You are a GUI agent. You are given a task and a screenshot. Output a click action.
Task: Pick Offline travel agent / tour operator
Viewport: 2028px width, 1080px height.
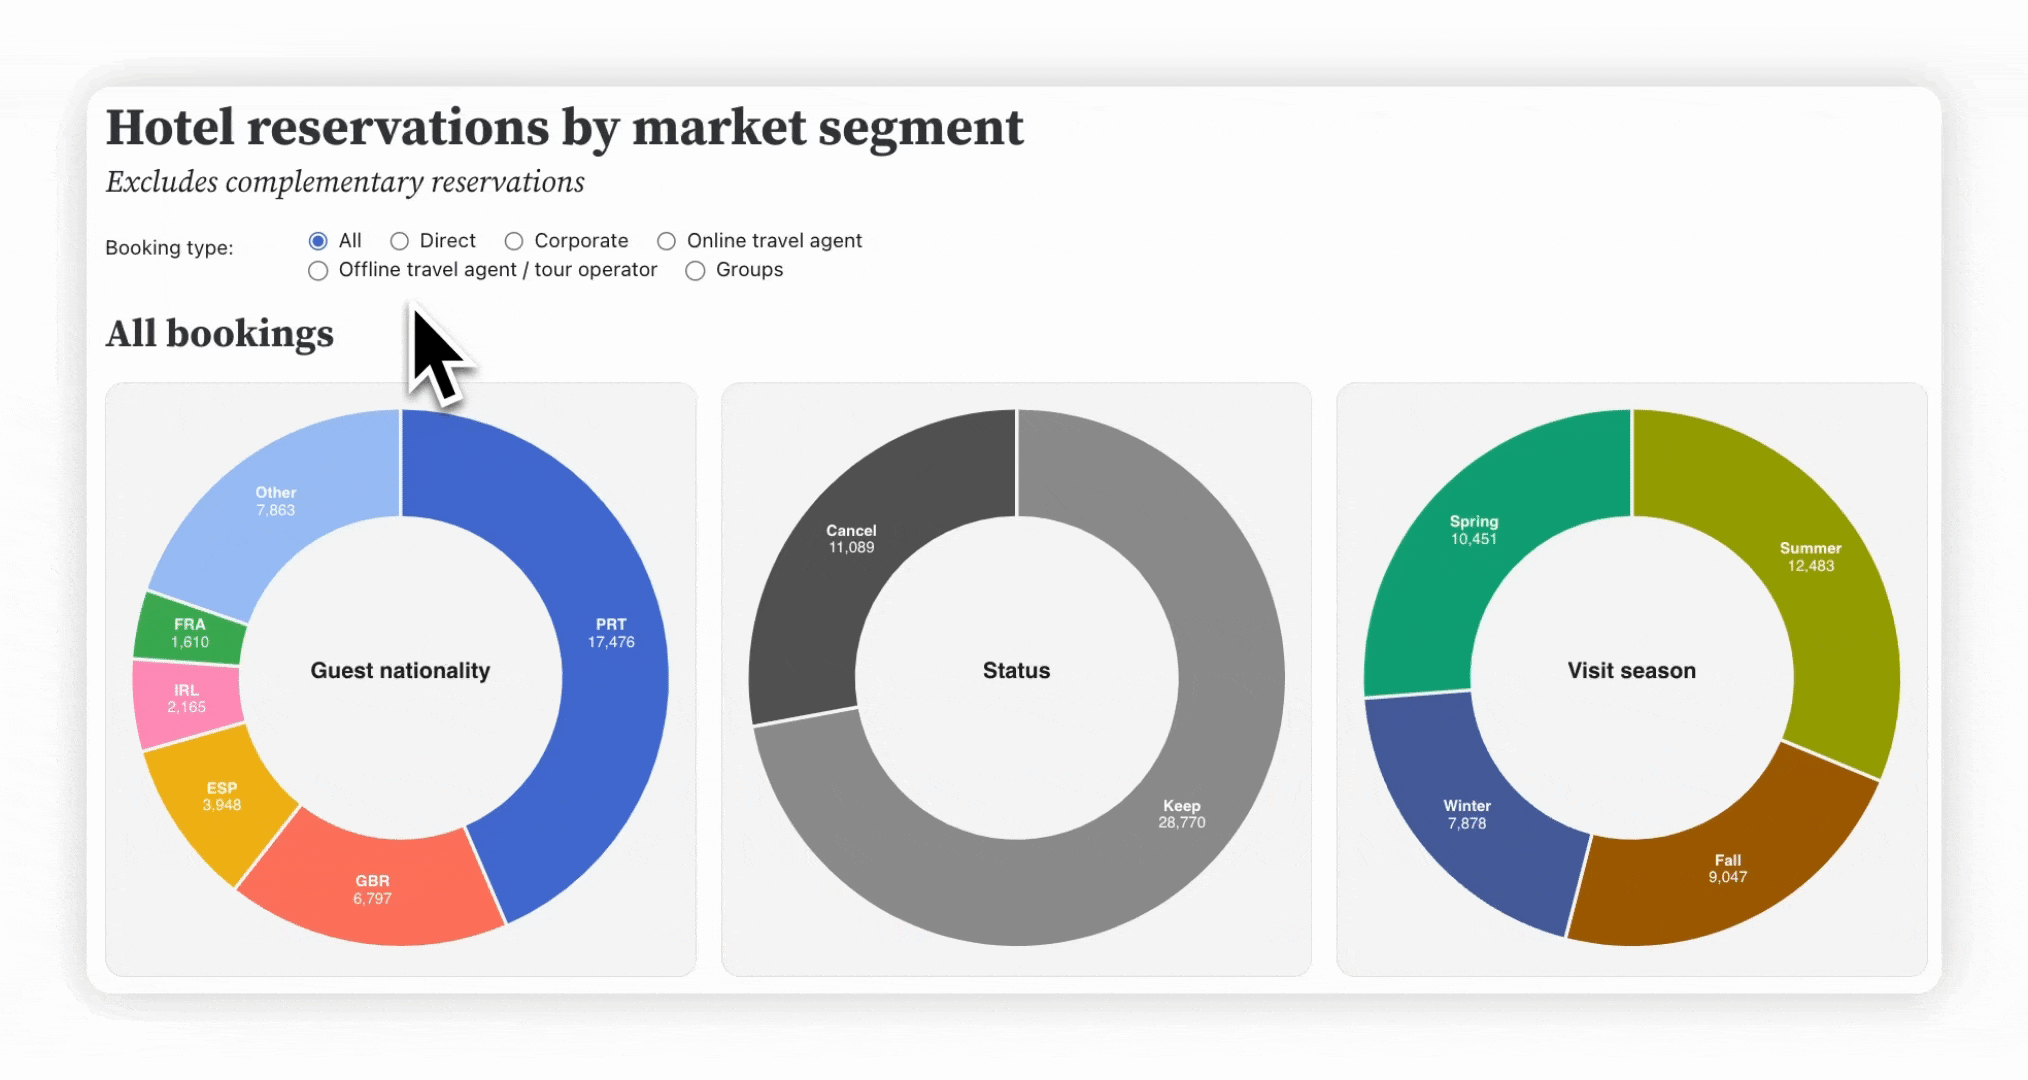[x=318, y=270]
